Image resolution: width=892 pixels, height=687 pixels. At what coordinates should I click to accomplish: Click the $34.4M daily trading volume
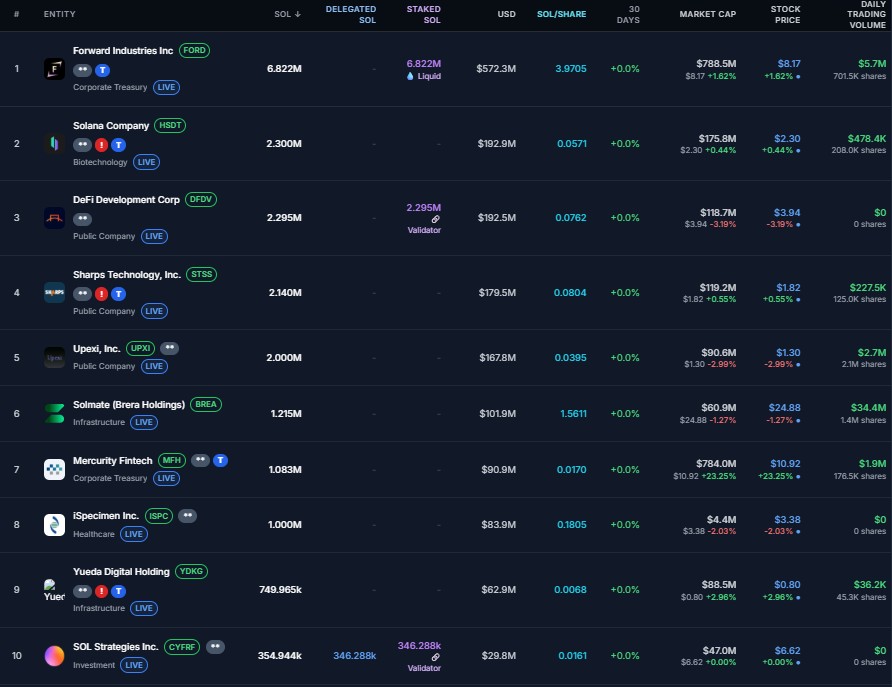coord(868,408)
